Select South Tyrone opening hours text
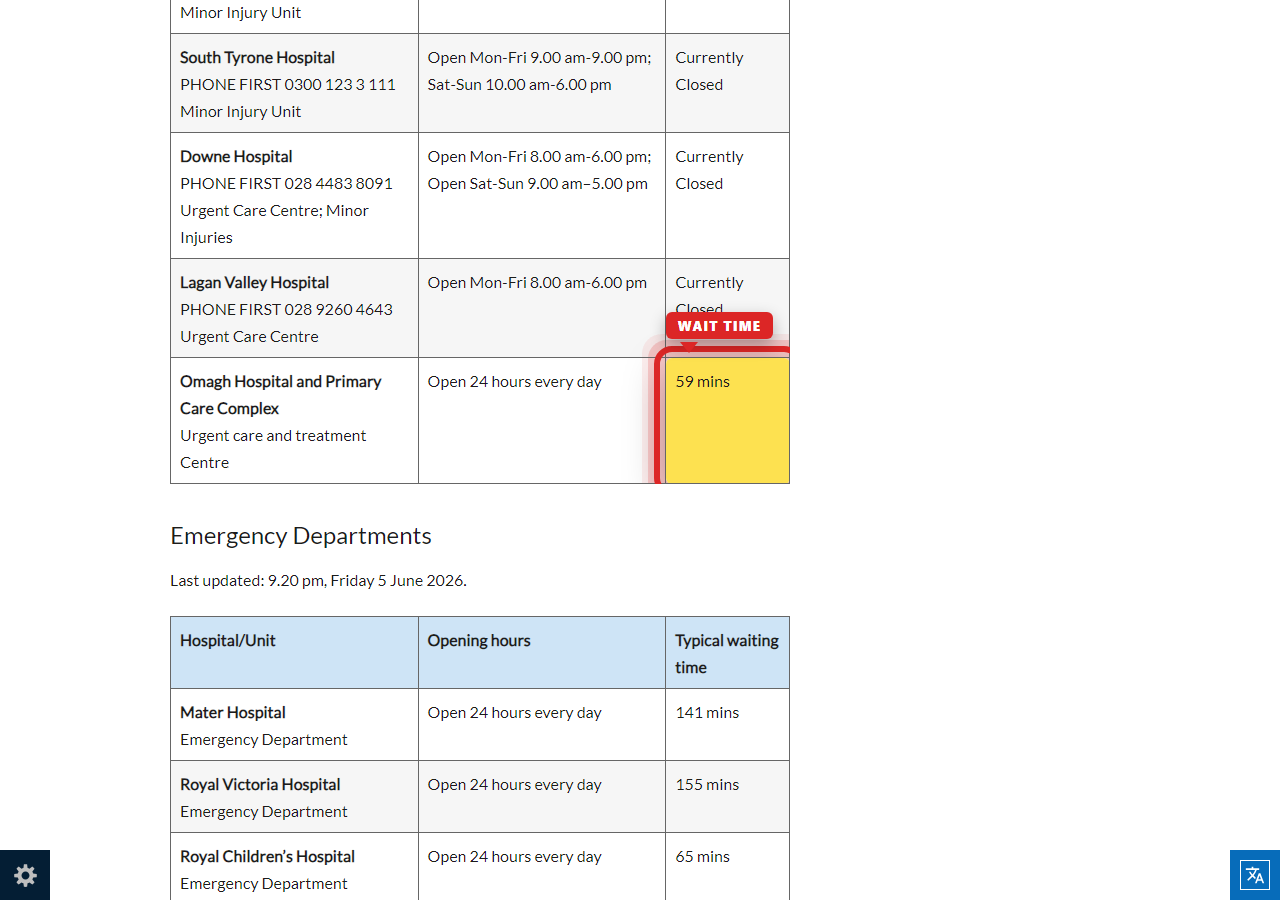Image resolution: width=1280 pixels, height=900 pixels. [540, 71]
